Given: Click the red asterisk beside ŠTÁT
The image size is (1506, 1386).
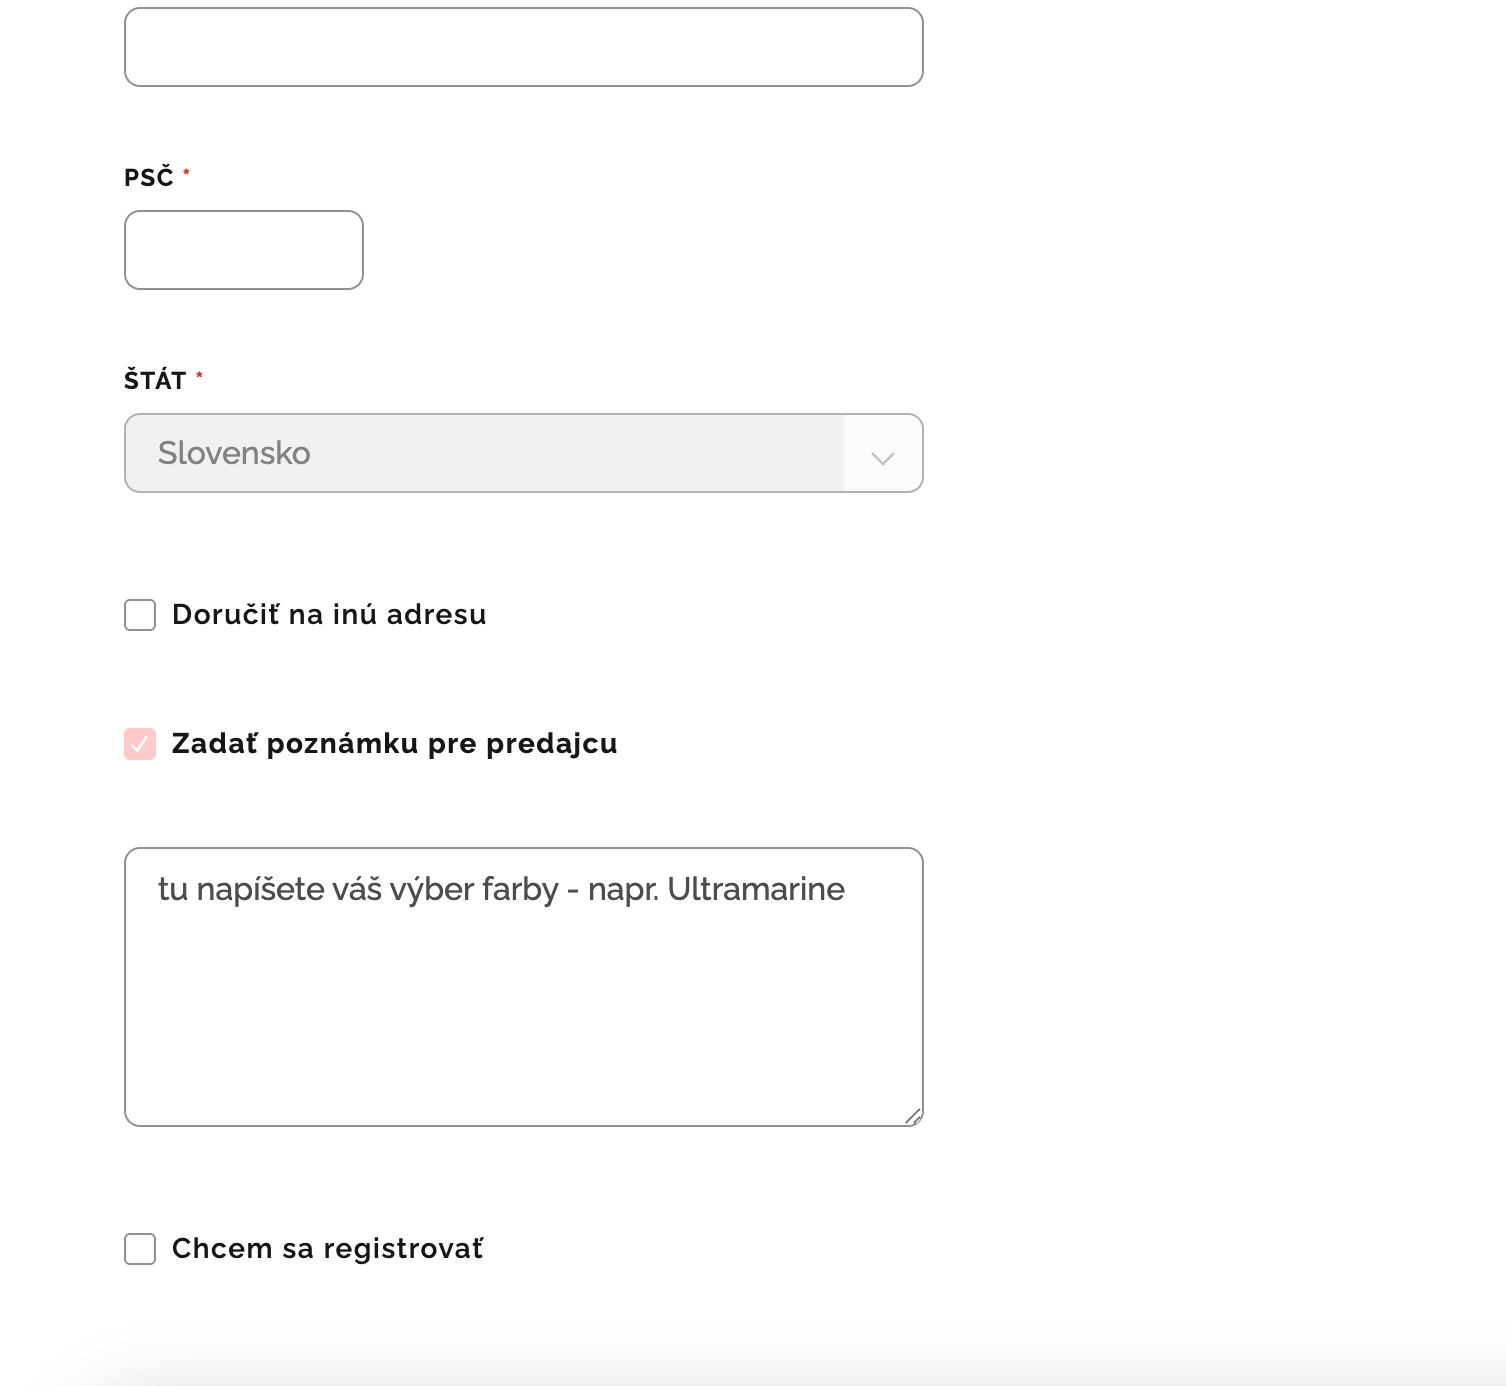Looking at the screenshot, I should point(200,376).
